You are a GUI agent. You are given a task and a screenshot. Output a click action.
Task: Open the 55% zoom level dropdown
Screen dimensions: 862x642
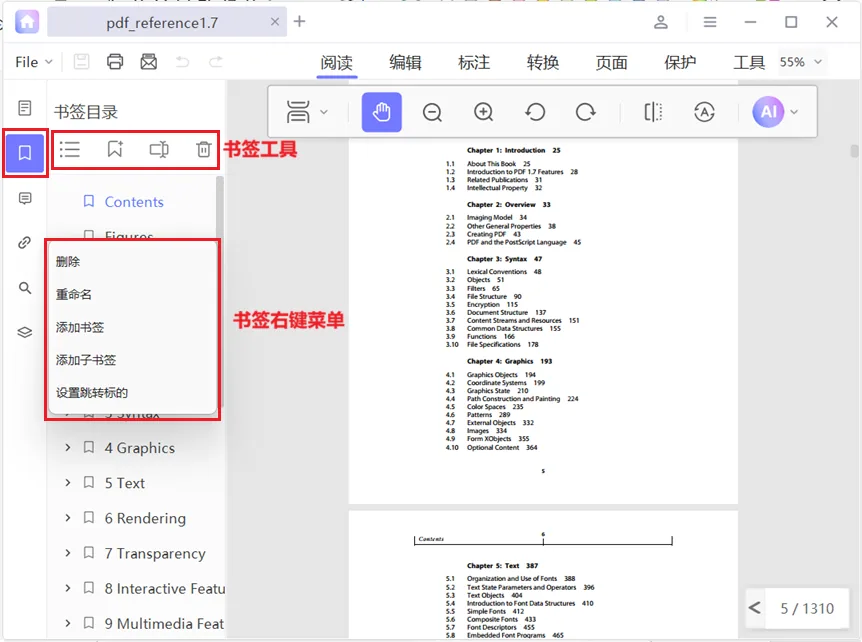point(801,62)
